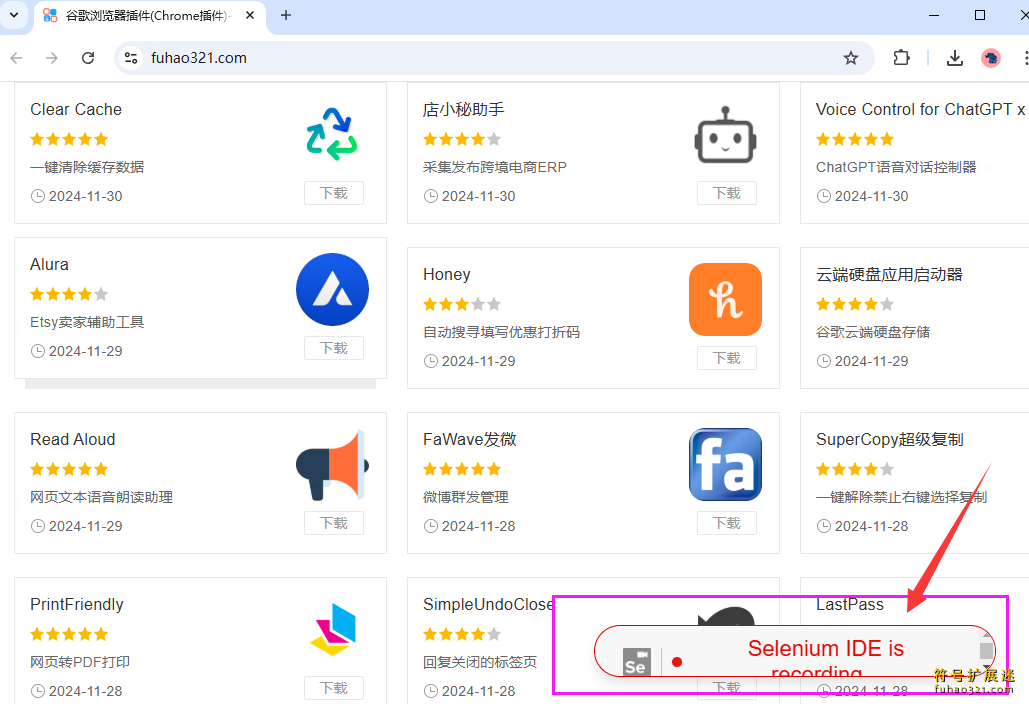Open the Clear Cache title link
This screenshot has width=1029, height=704.
pyautogui.click(x=76, y=109)
